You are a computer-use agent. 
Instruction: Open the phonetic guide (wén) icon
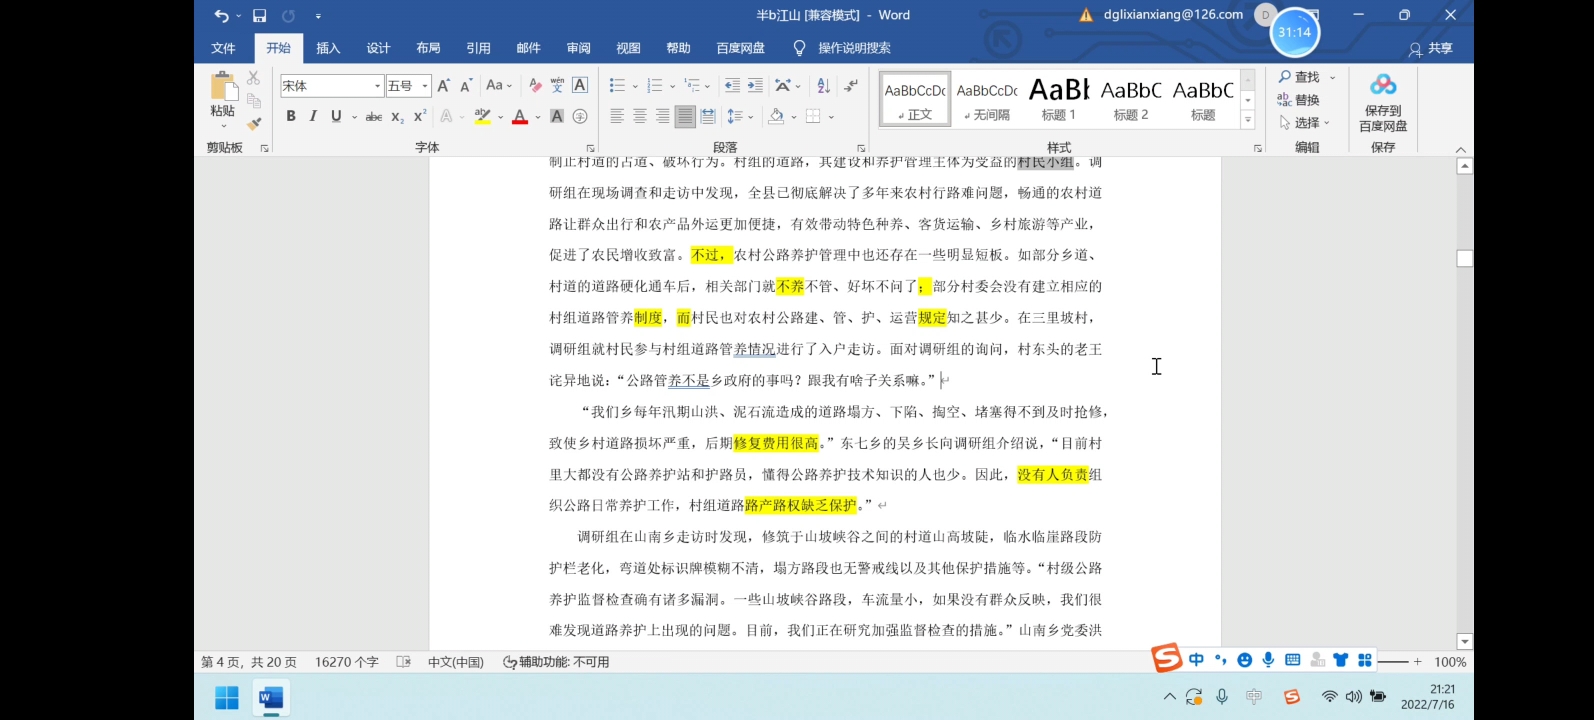pos(557,86)
